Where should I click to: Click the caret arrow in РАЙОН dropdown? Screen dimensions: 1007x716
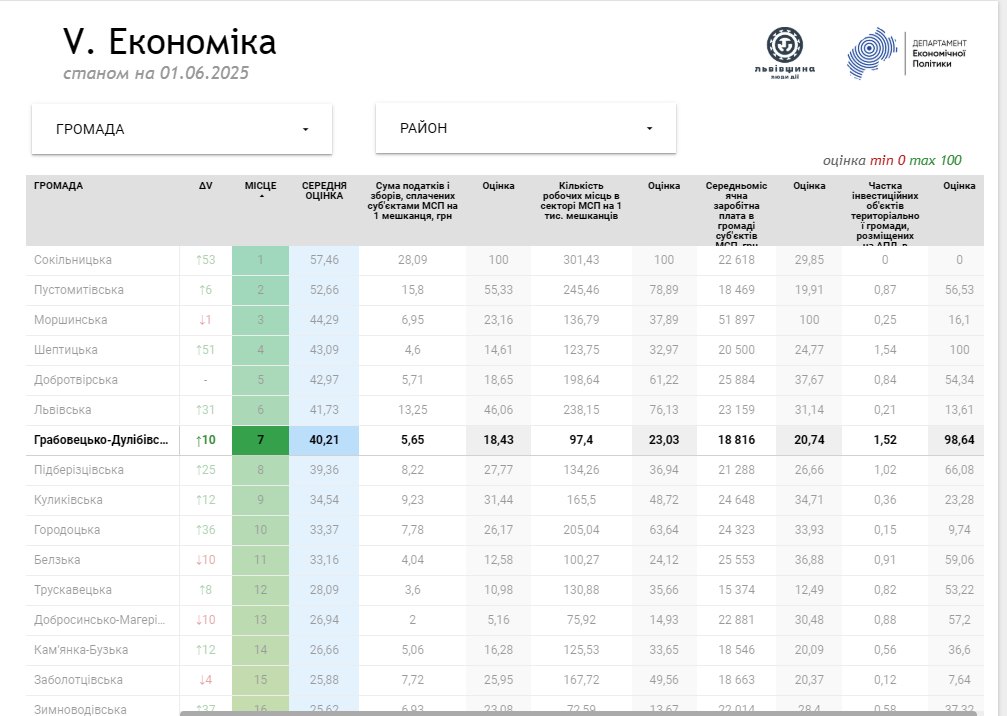pos(649,129)
